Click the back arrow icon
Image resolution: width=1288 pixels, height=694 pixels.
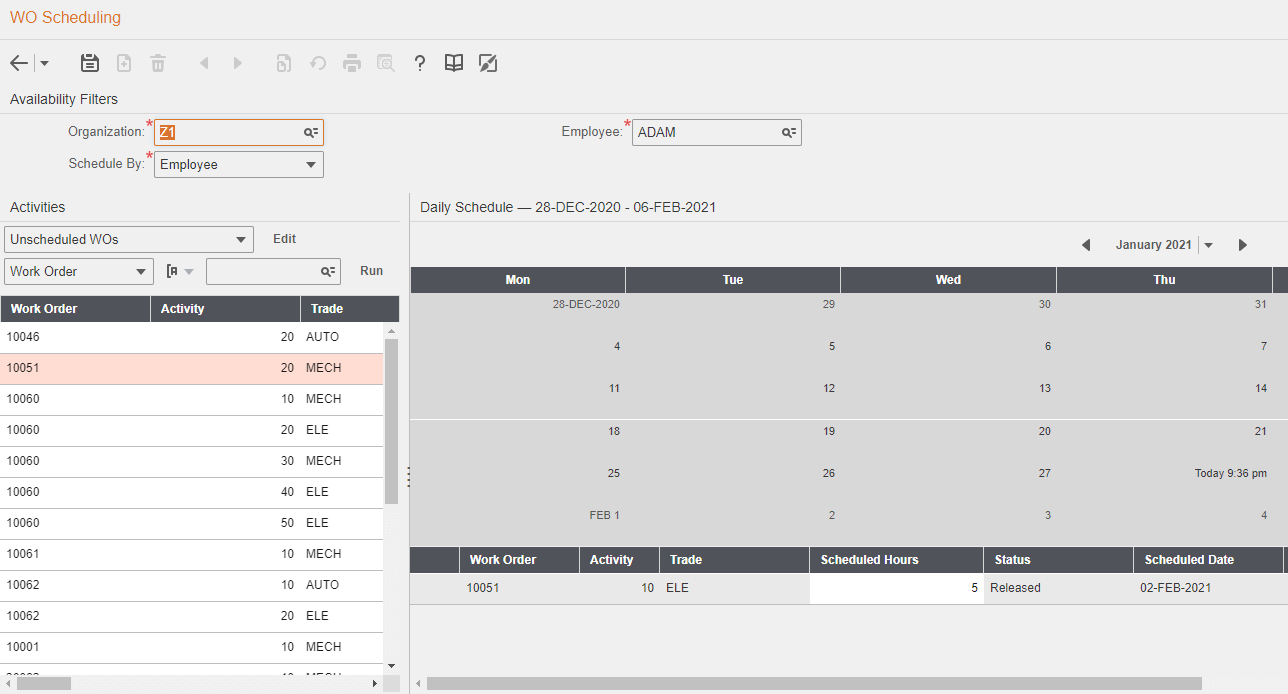(19, 63)
